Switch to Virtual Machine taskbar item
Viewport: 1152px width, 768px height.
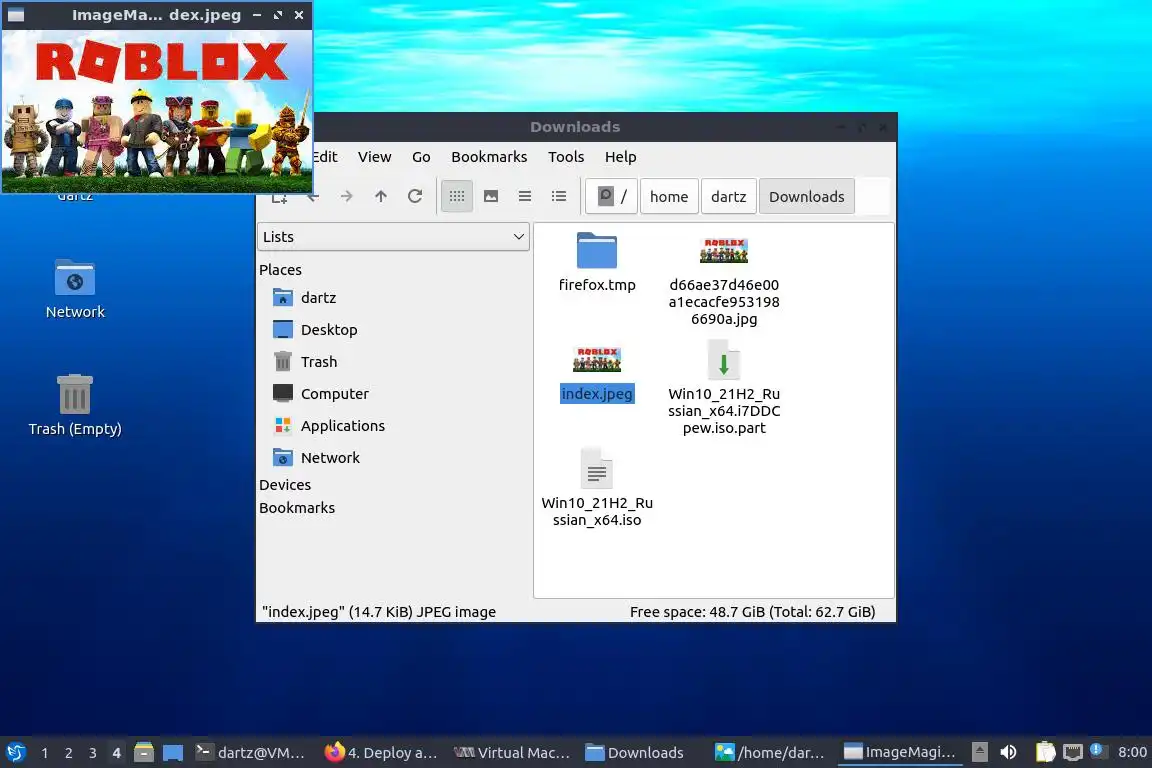pyautogui.click(x=511, y=752)
